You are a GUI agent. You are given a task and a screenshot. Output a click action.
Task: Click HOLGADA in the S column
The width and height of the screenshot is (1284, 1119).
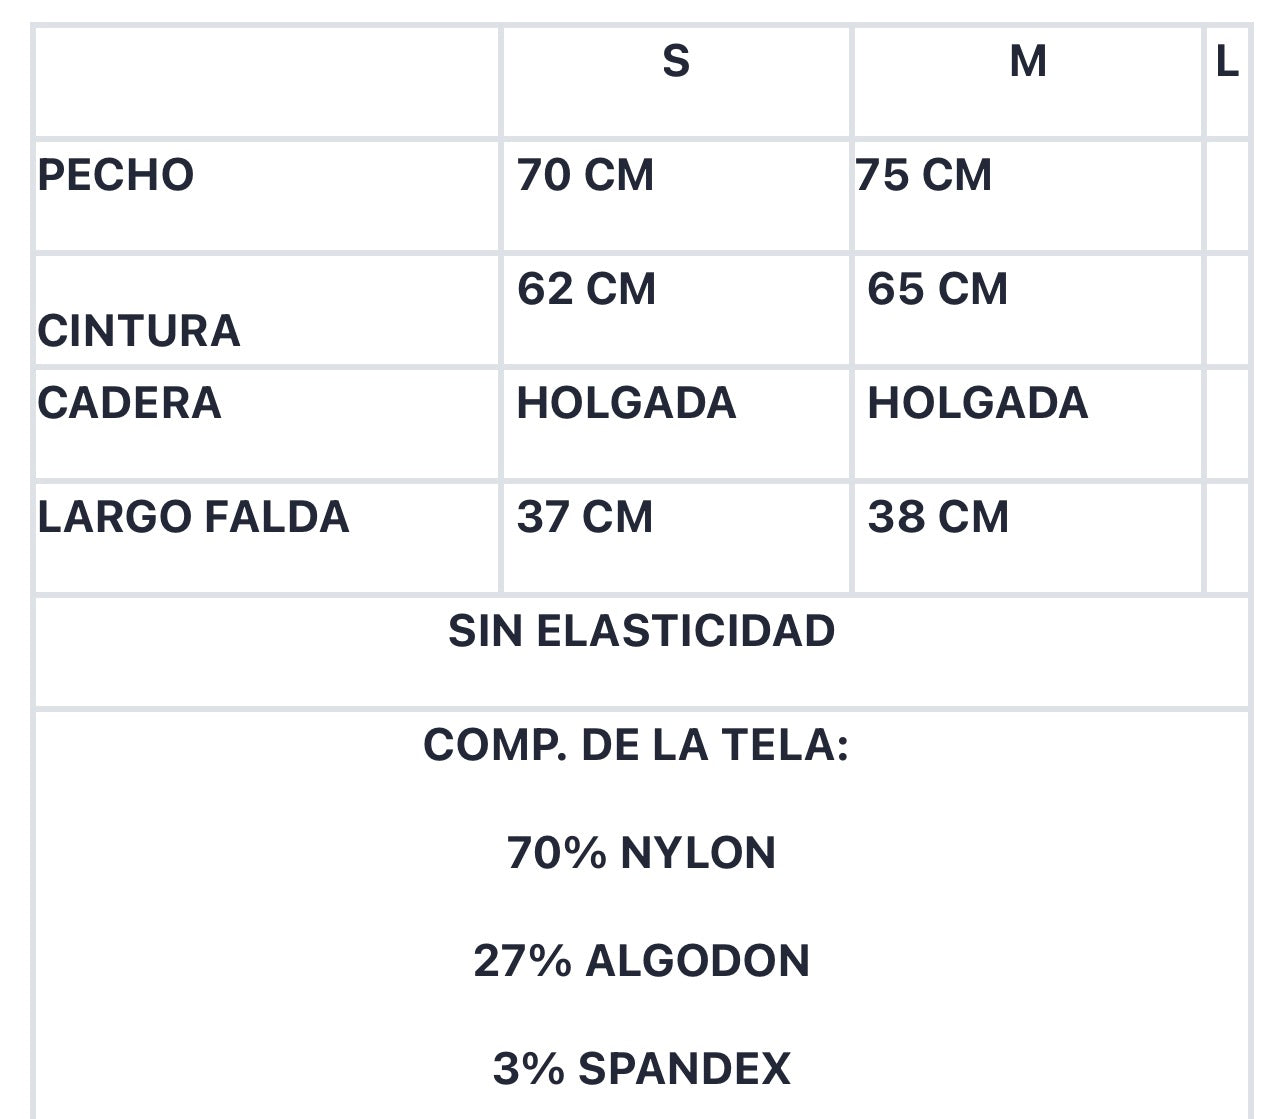point(626,403)
